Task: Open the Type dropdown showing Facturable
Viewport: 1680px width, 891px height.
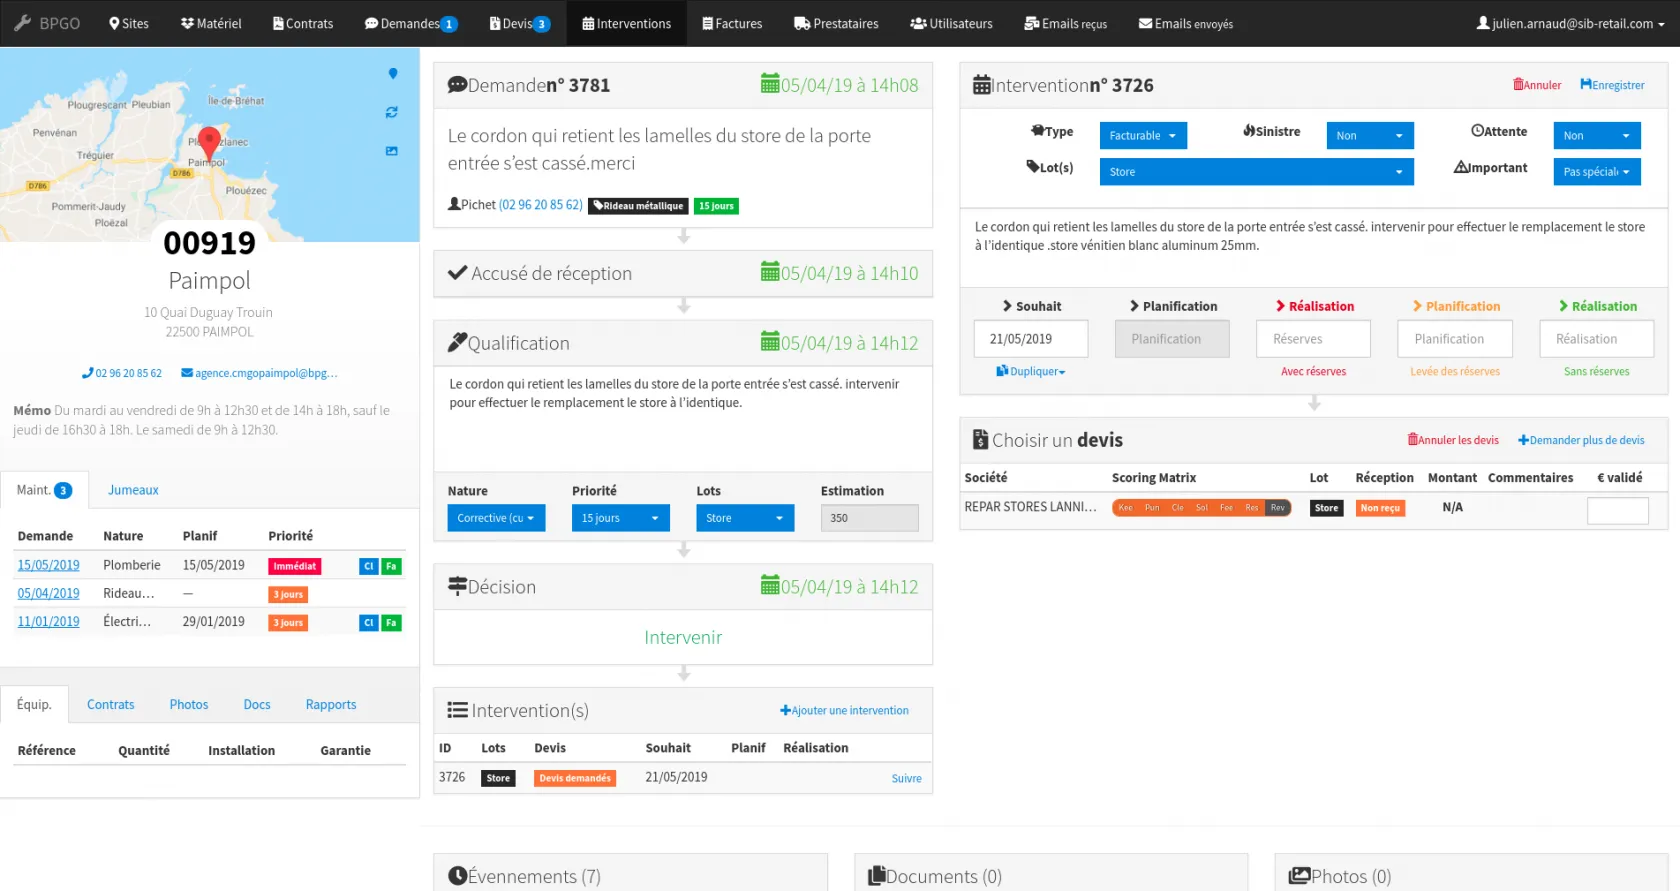Action: pos(1142,136)
